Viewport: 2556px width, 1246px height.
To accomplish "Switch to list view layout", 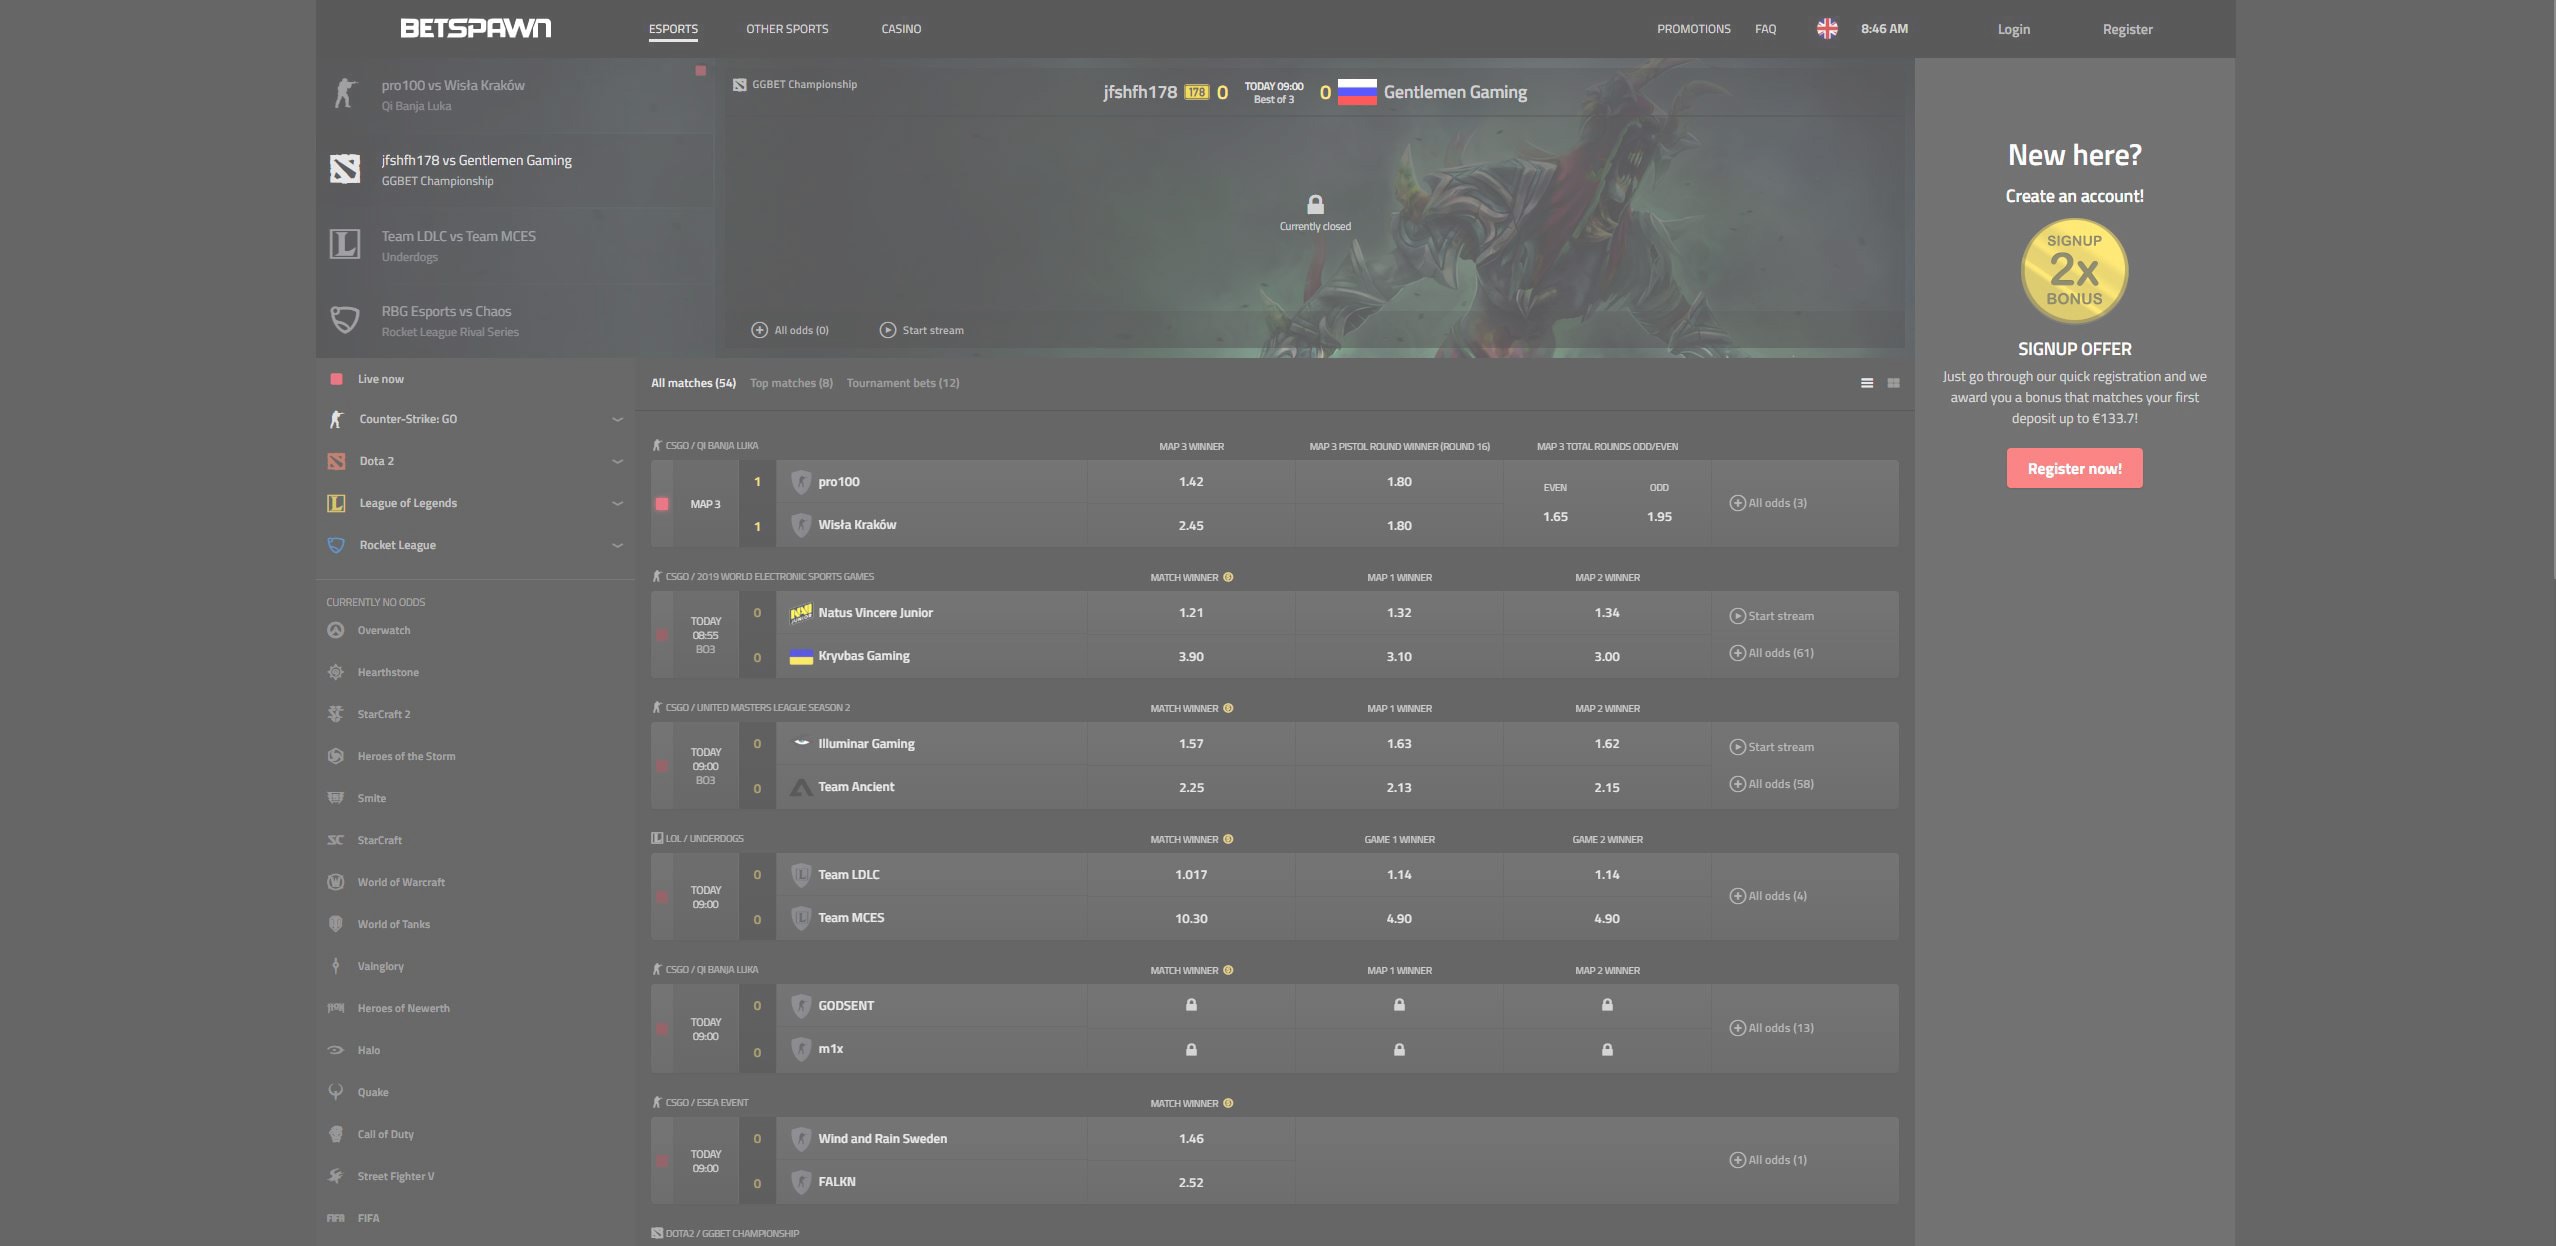I will (x=1866, y=383).
